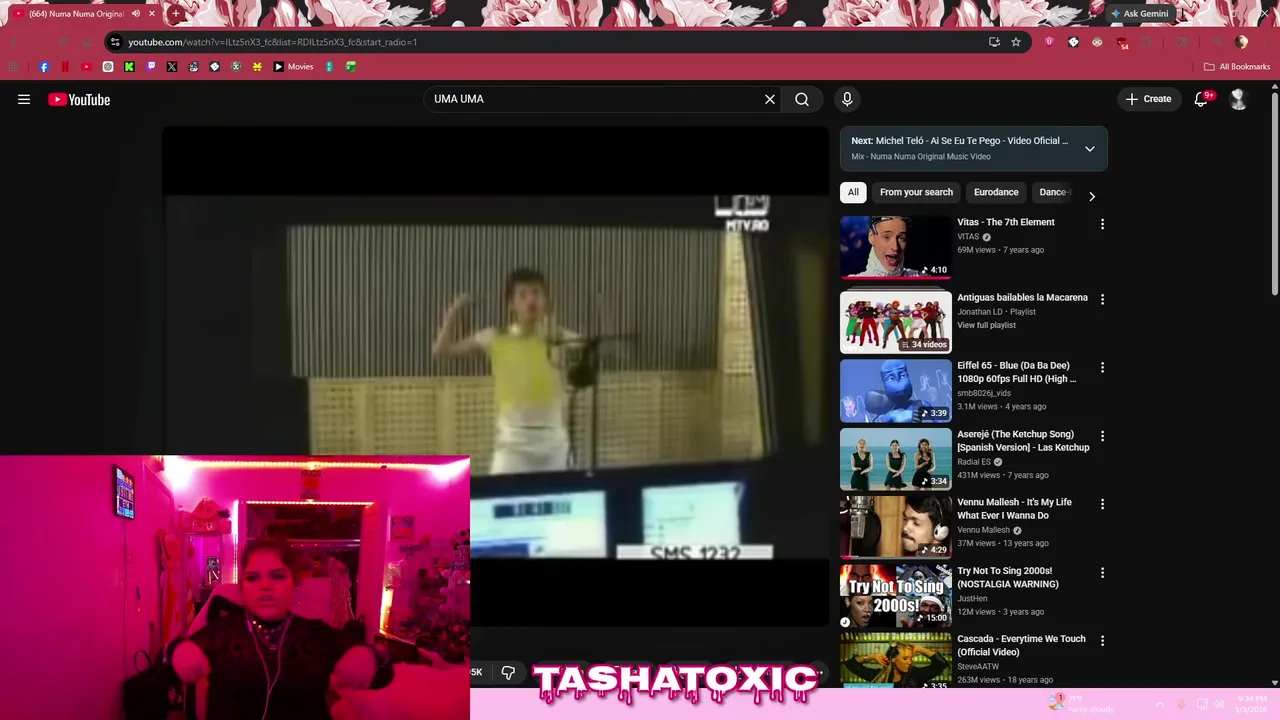Click the dislike thumbs-down button
The height and width of the screenshot is (720, 1280).
coord(508,672)
